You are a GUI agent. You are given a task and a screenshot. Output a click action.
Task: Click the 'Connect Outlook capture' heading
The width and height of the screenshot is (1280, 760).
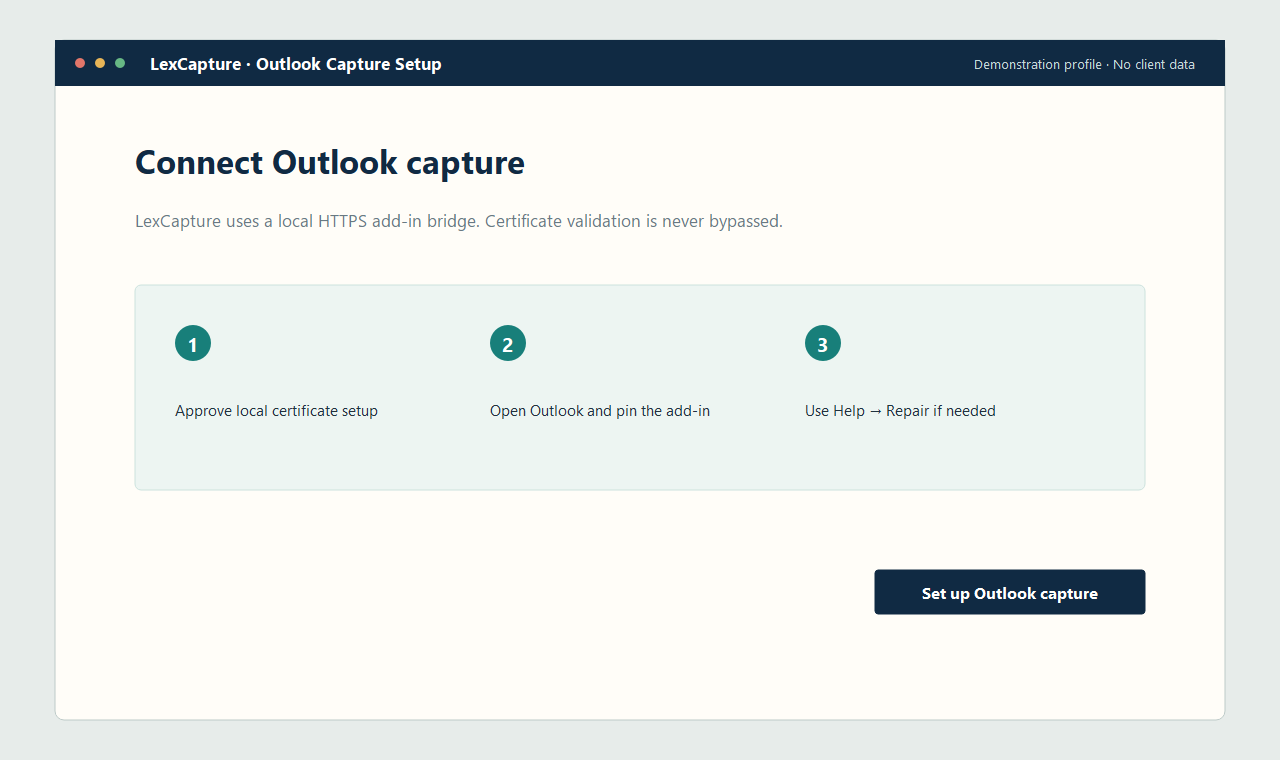tap(330, 162)
